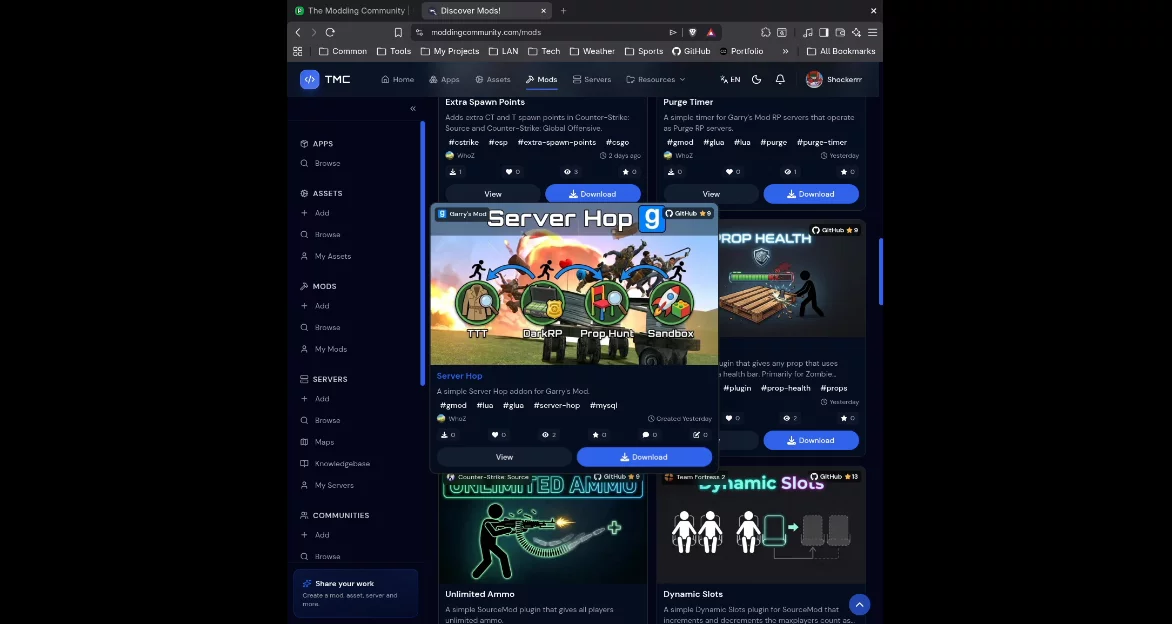Collapse the sidebar with the double chevron
Viewport: 1172px width, 624px height.
click(413, 109)
